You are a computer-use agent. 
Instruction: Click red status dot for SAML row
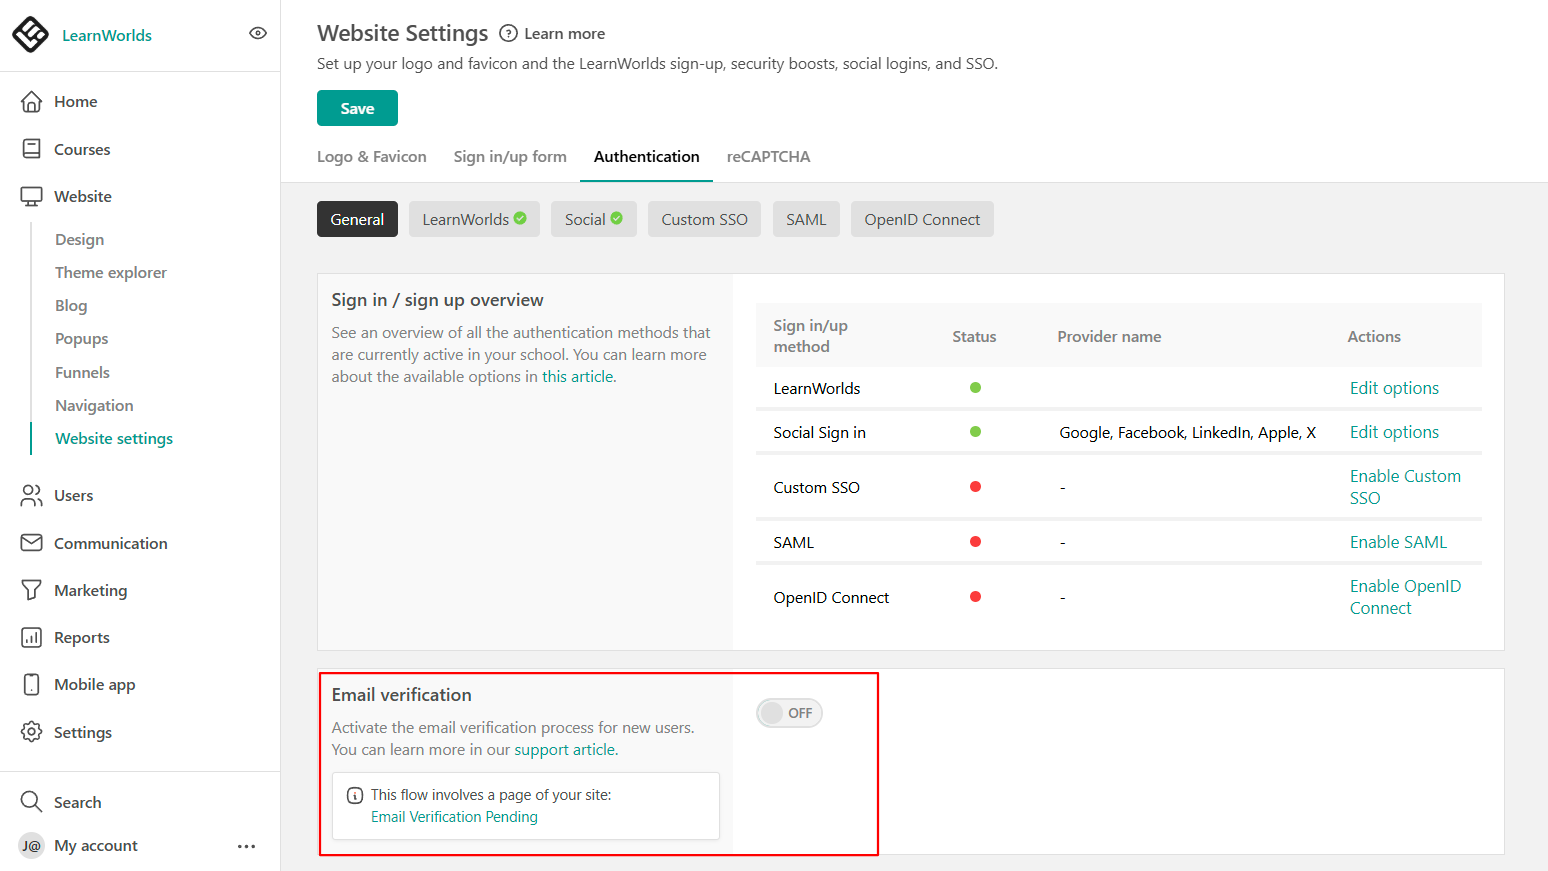tap(975, 541)
